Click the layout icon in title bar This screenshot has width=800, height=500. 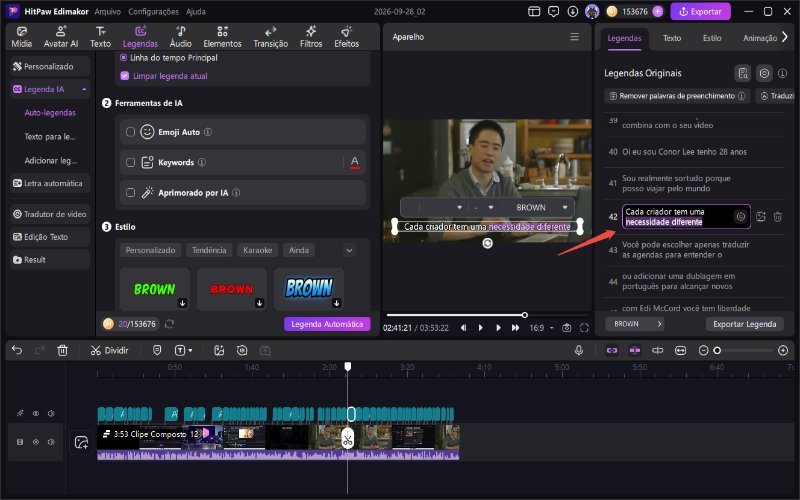[534, 11]
